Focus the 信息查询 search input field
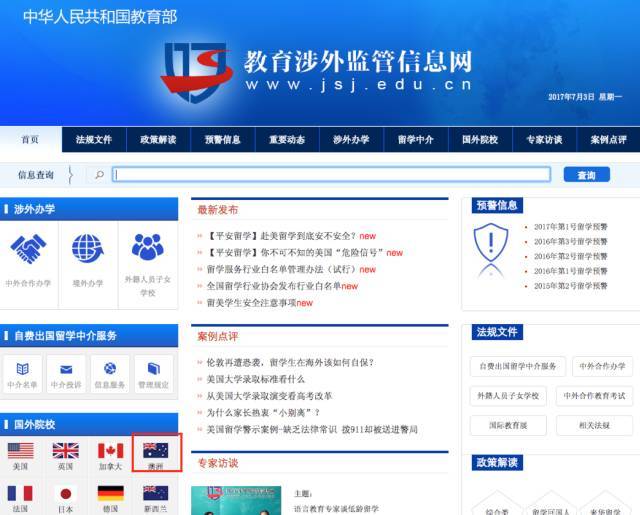This screenshot has width=640, height=515. (x=330, y=174)
